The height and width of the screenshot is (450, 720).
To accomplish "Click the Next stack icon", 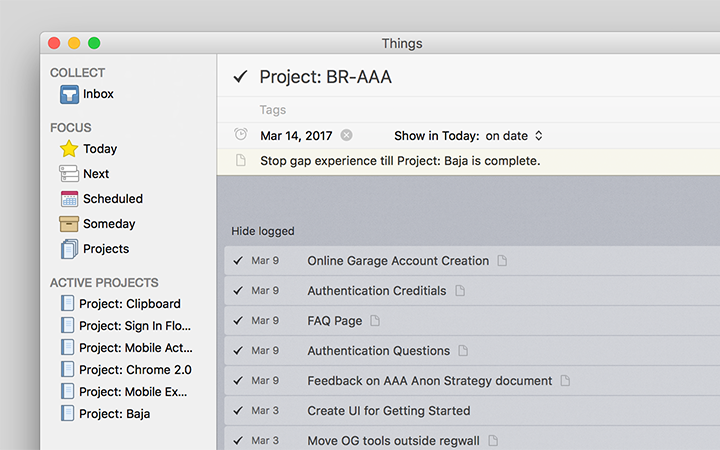I will [69, 174].
